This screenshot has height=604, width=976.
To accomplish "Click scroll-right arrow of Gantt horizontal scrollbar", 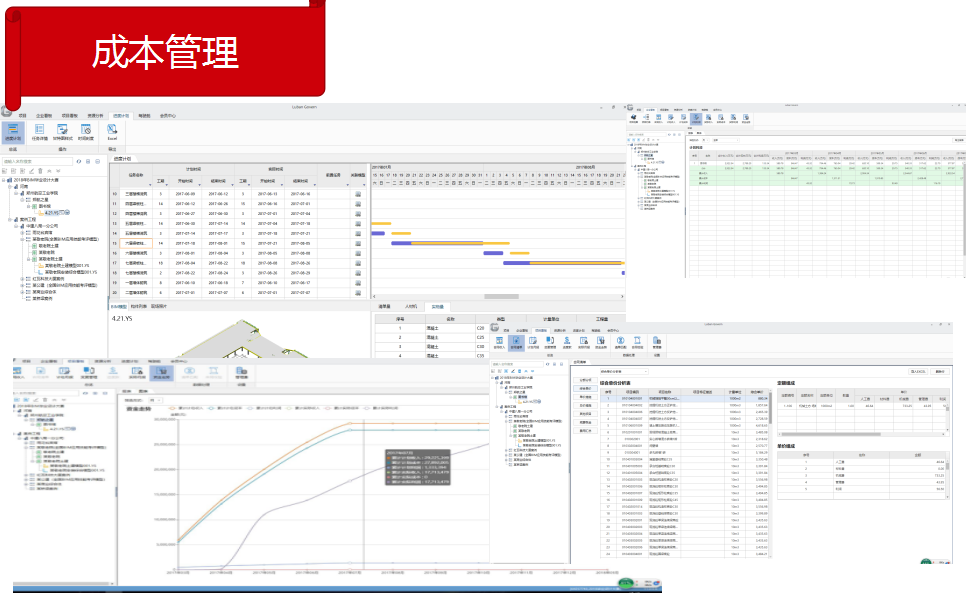I will pos(622,297).
